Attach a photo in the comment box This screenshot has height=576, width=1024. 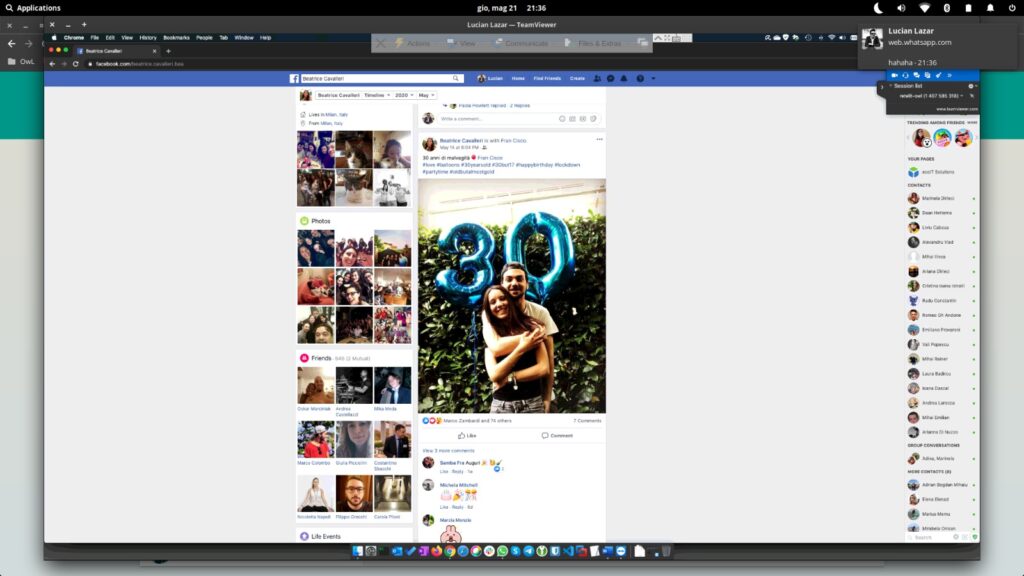[x=572, y=119]
